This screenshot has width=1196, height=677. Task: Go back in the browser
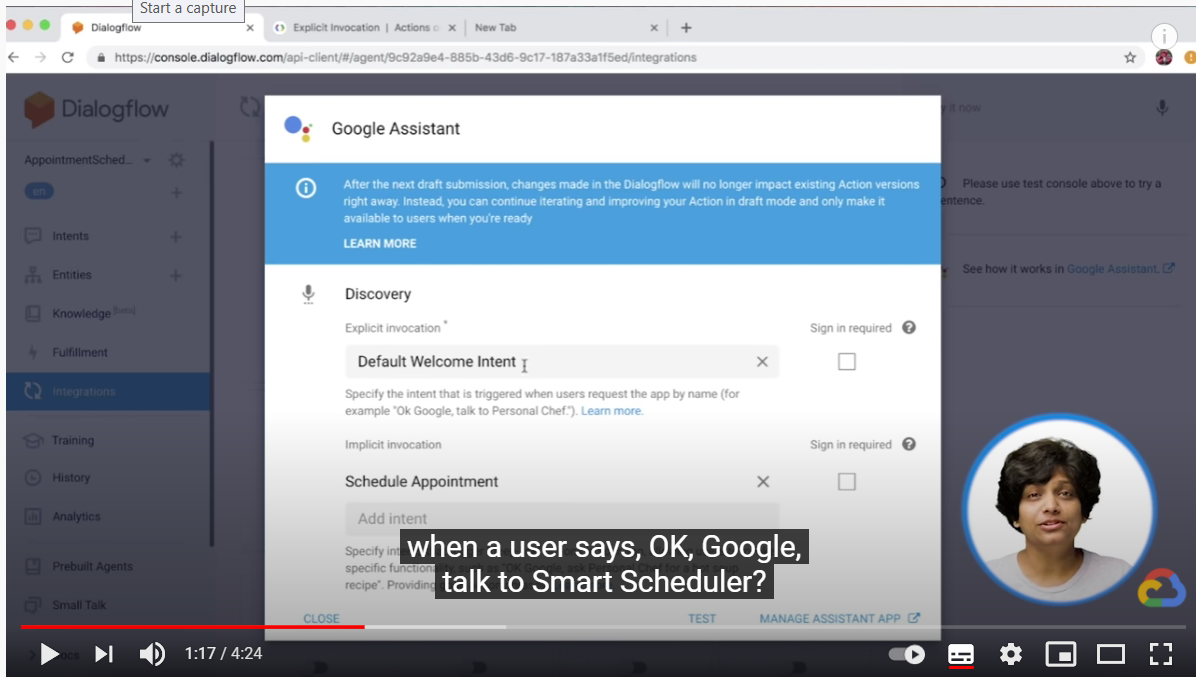(14, 57)
